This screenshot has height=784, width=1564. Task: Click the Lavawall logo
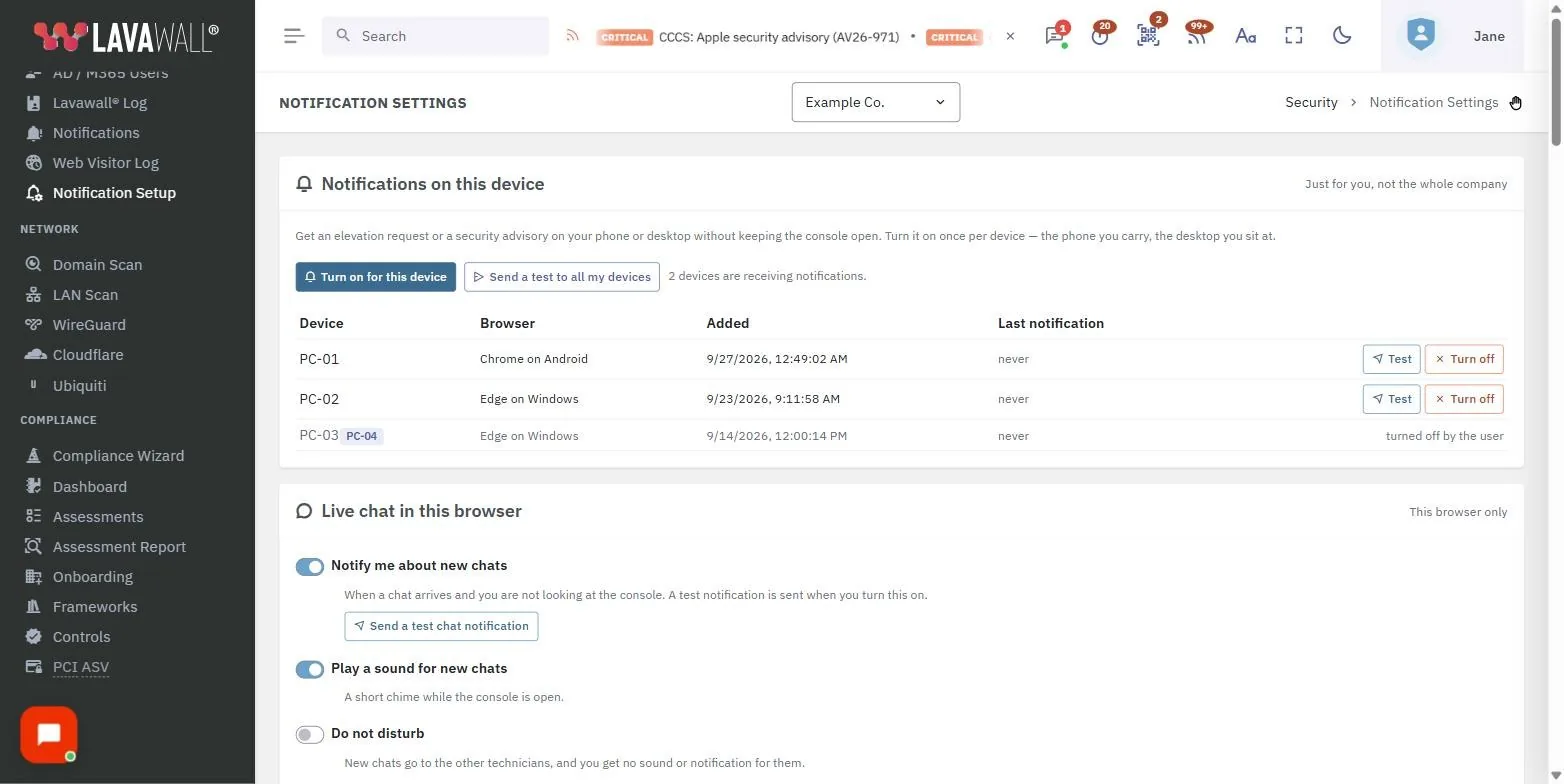click(126, 36)
